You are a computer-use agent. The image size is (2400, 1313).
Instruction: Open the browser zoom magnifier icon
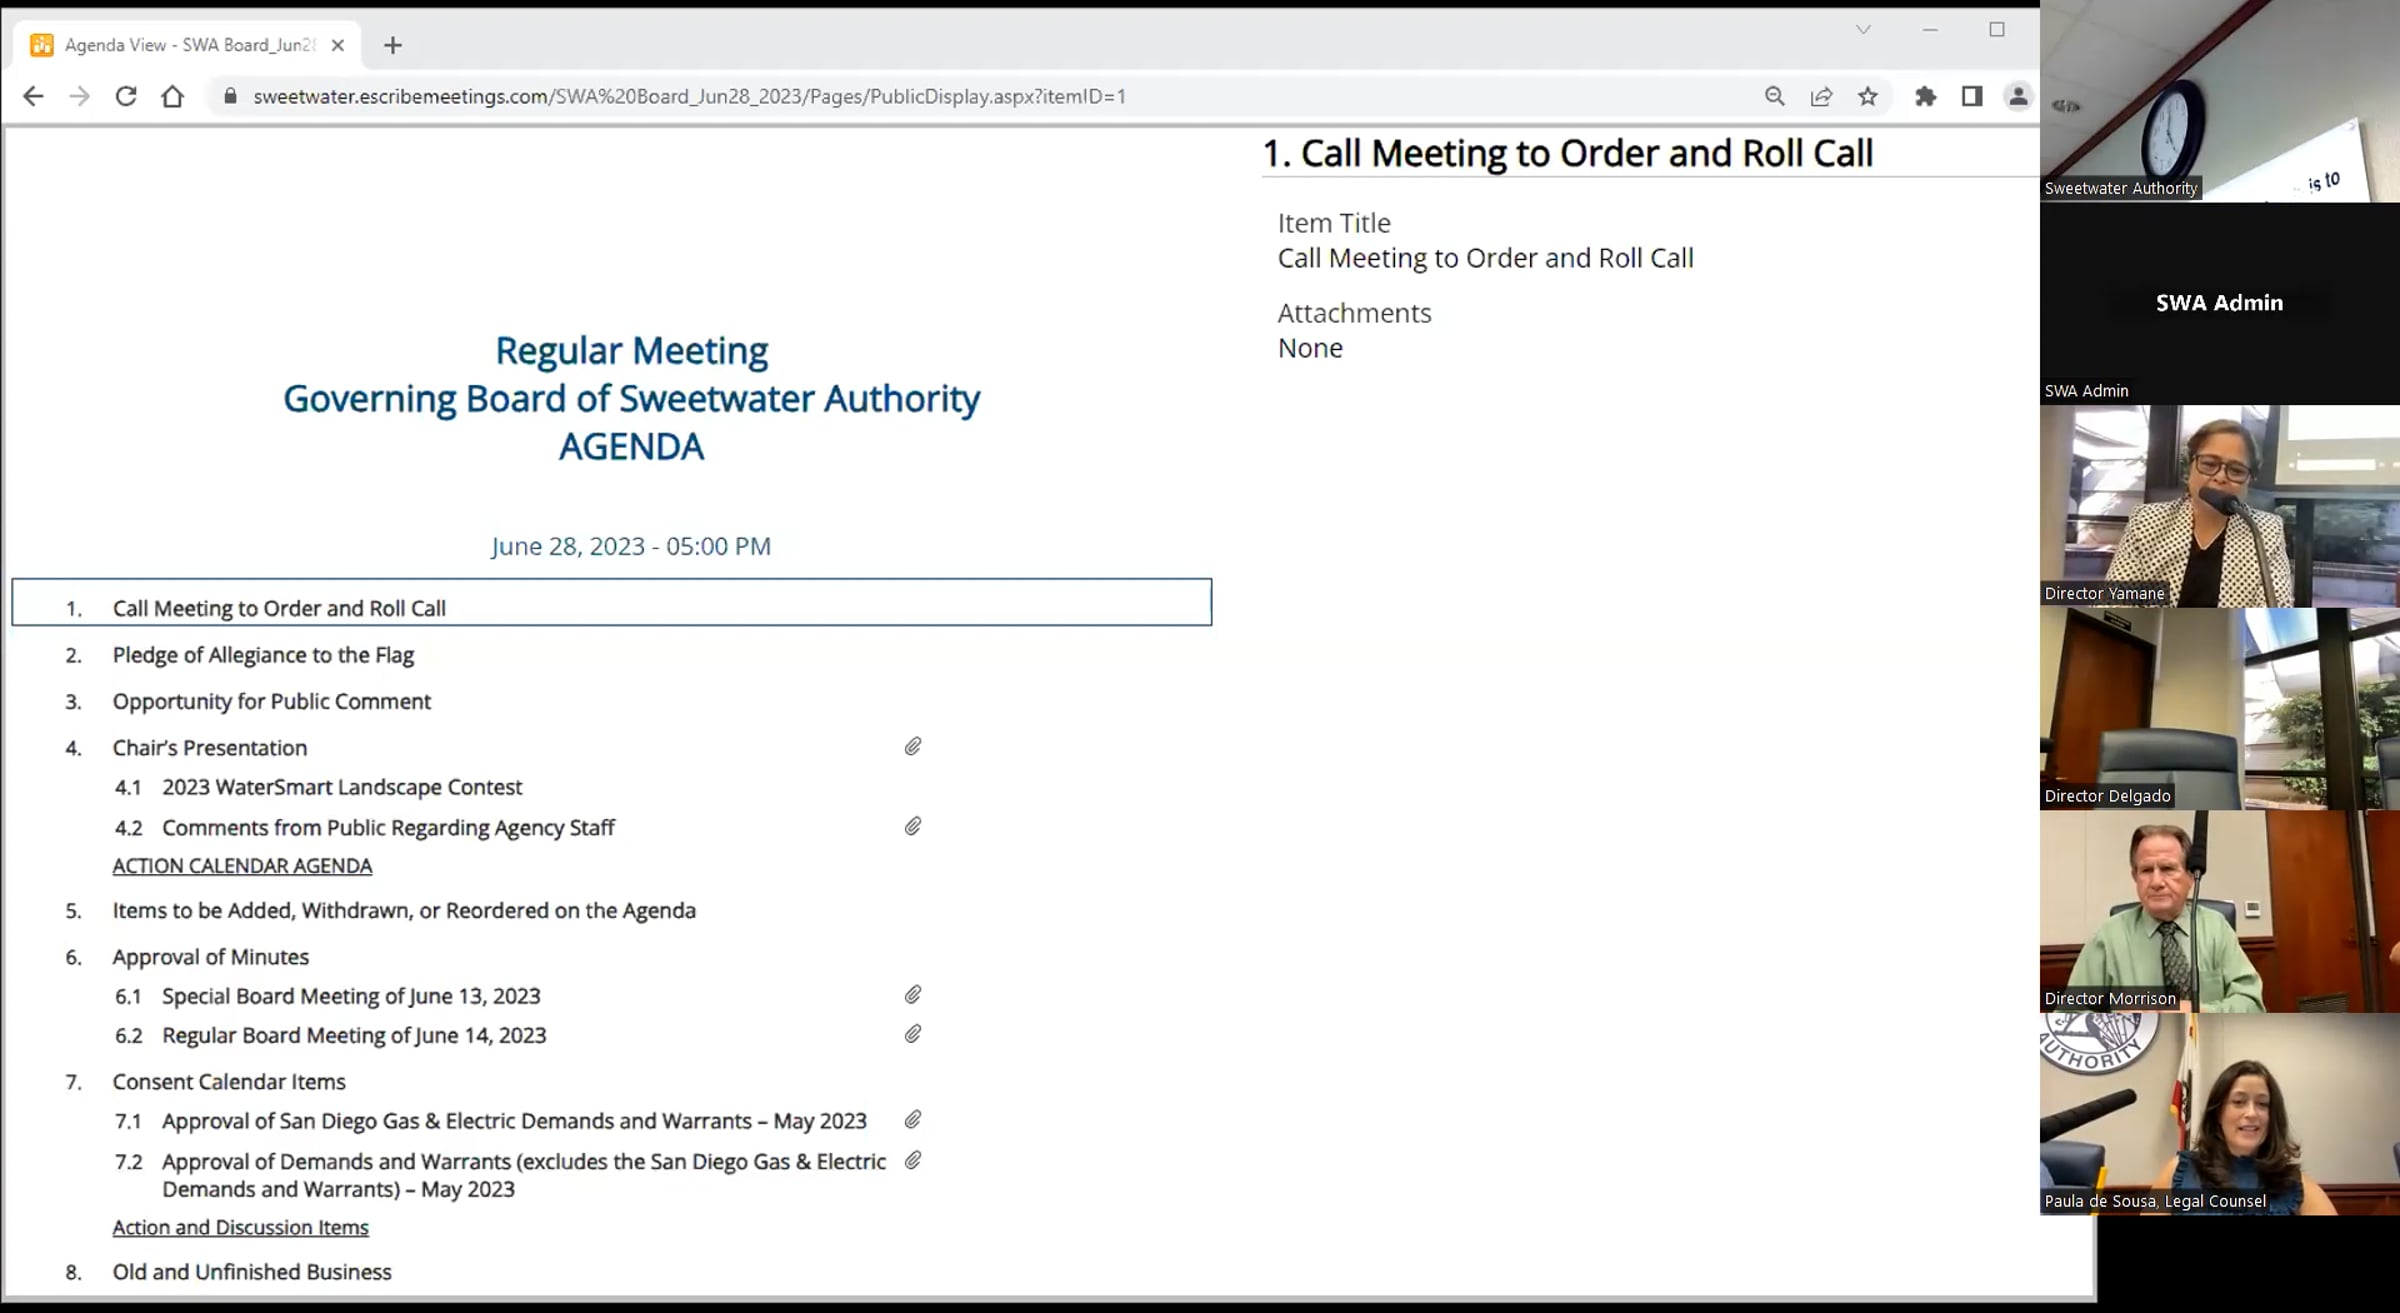(x=1775, y=96)
